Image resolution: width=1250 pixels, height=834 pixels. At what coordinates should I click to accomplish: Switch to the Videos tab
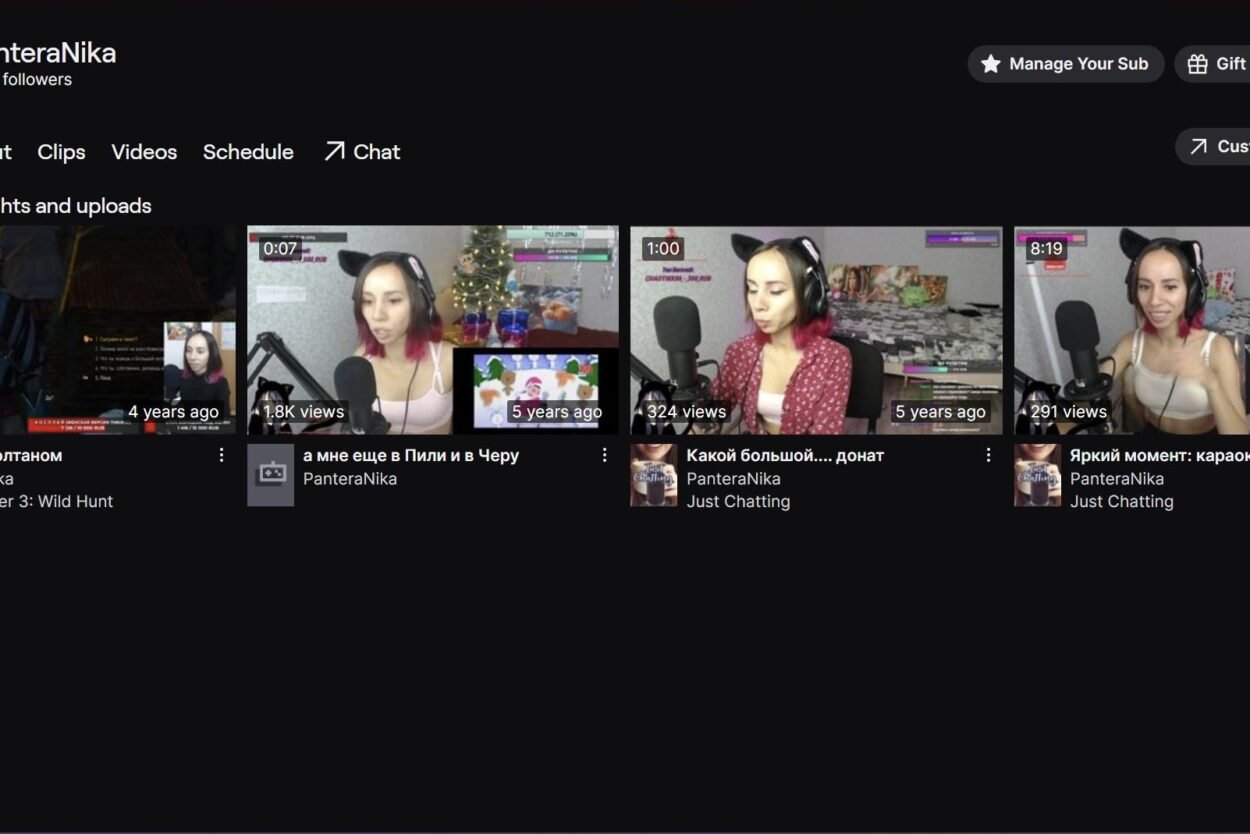pyautogui.click(x=144, y=152)
